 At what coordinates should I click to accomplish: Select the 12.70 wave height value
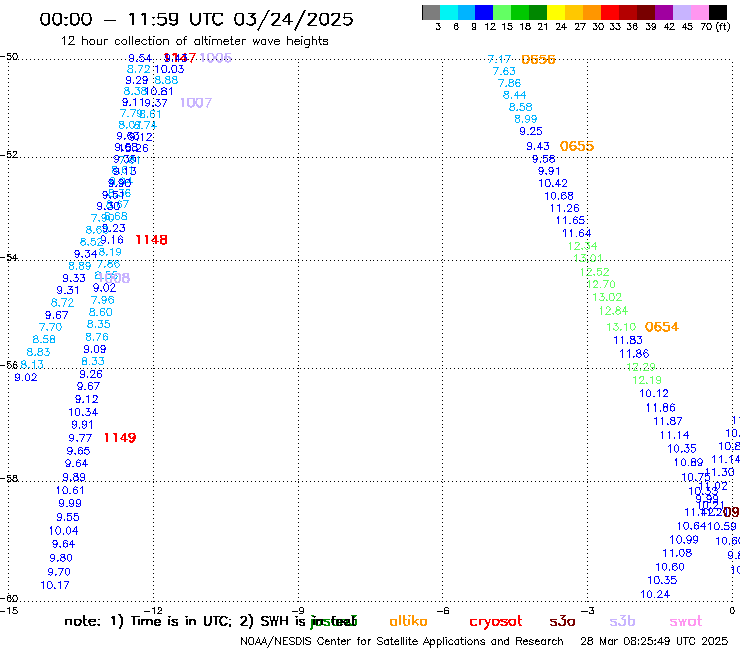coord(601,284)
